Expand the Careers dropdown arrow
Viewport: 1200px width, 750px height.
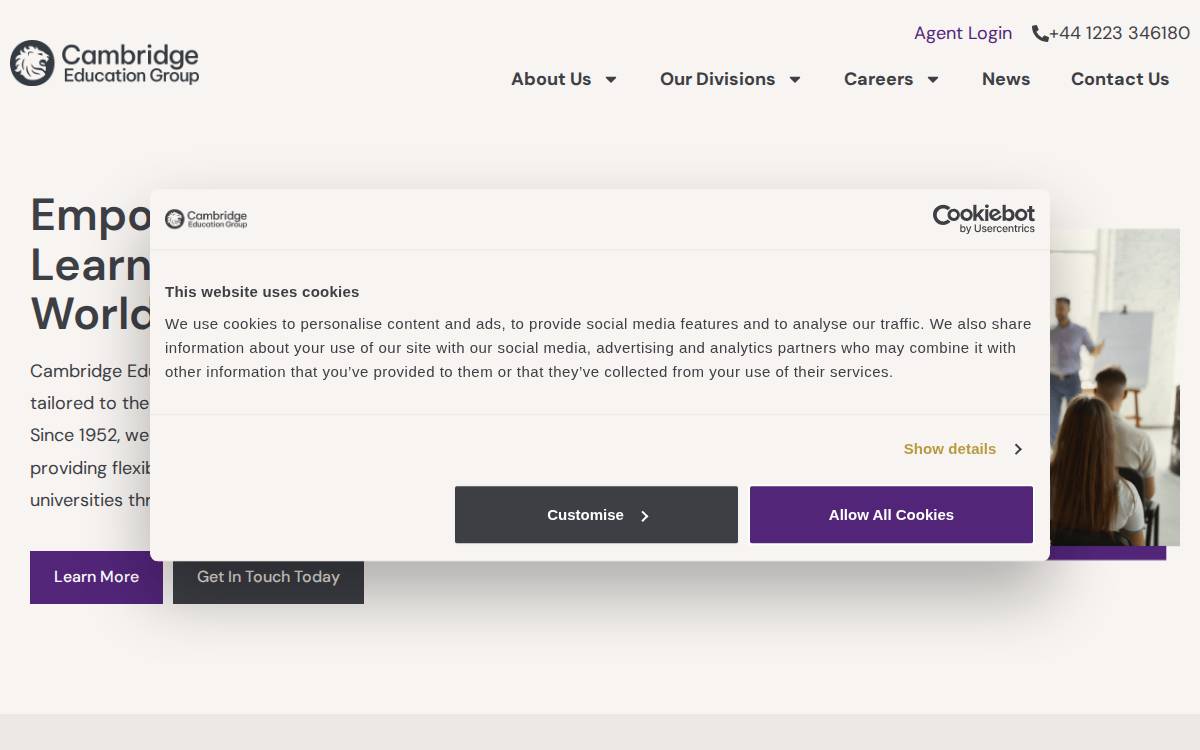(x=933, y=79)
